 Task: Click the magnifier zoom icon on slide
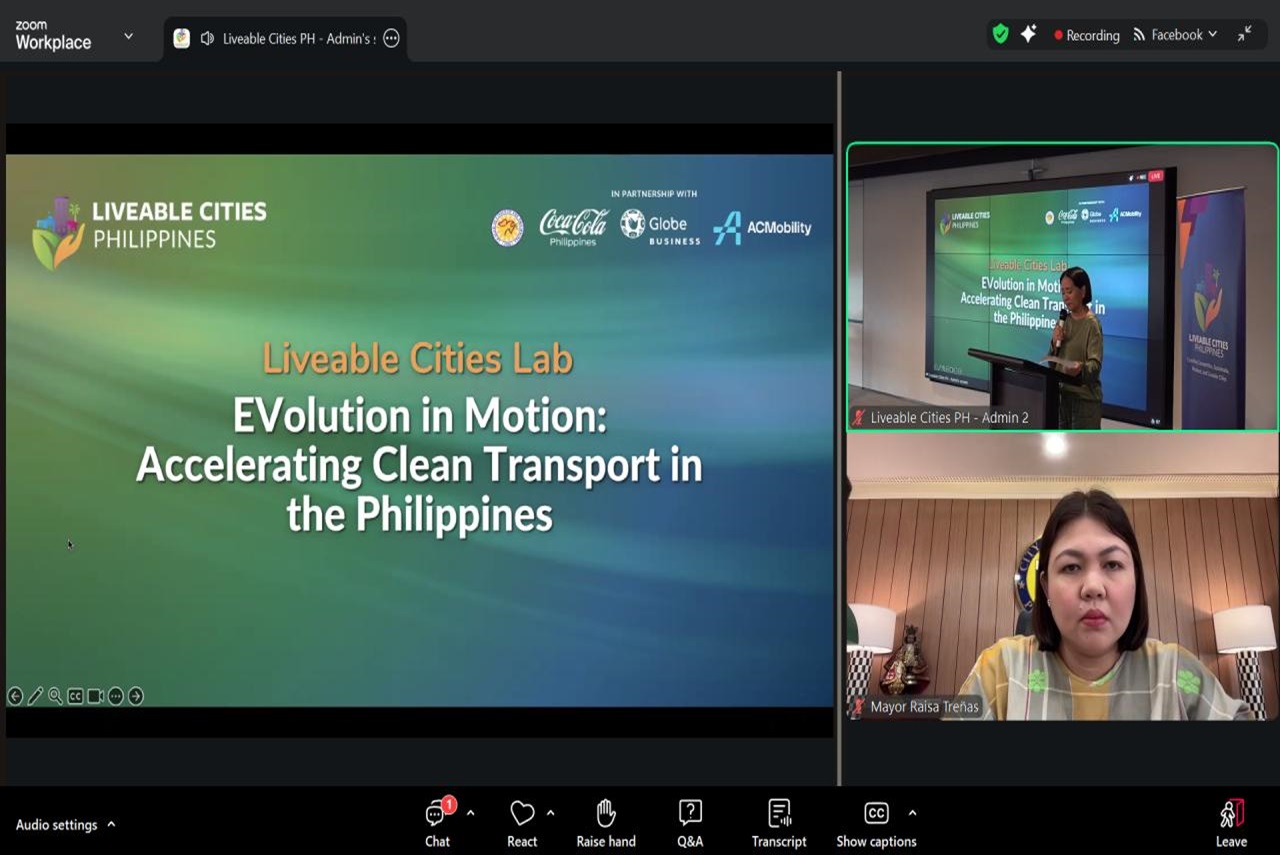point(55,696)
